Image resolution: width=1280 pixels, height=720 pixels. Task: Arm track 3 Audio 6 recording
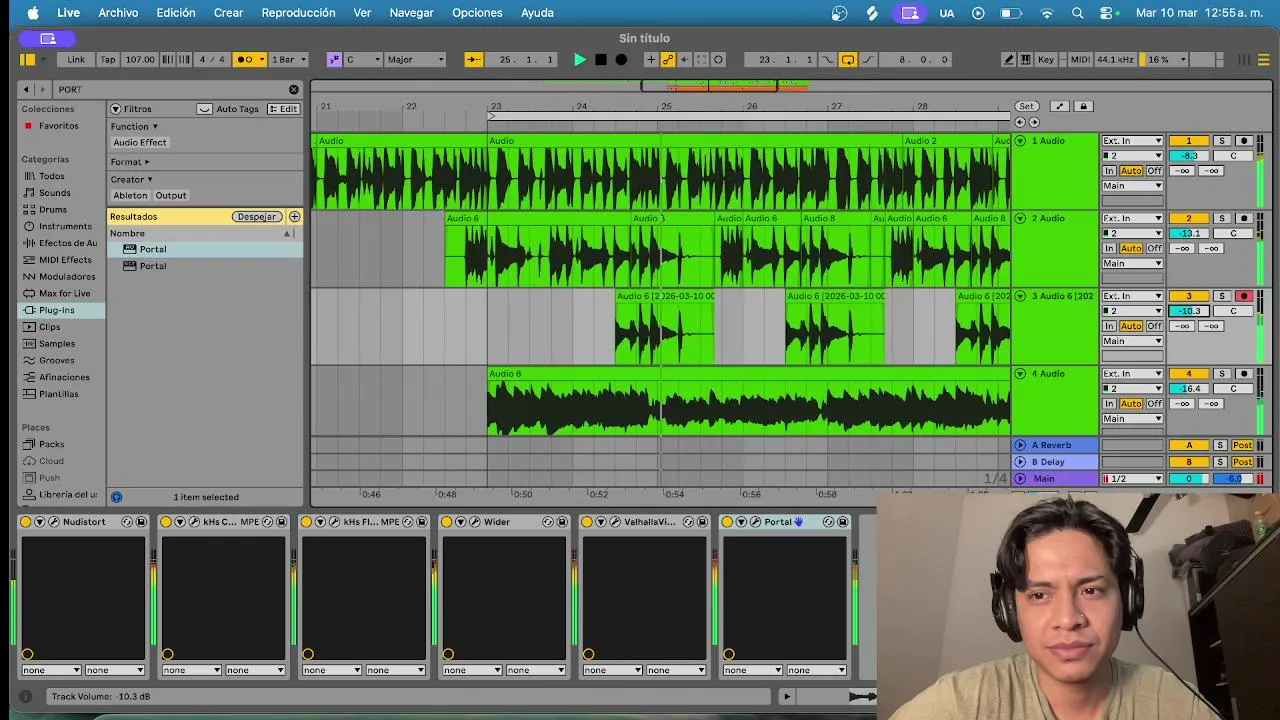click(x=1244, y=296)
